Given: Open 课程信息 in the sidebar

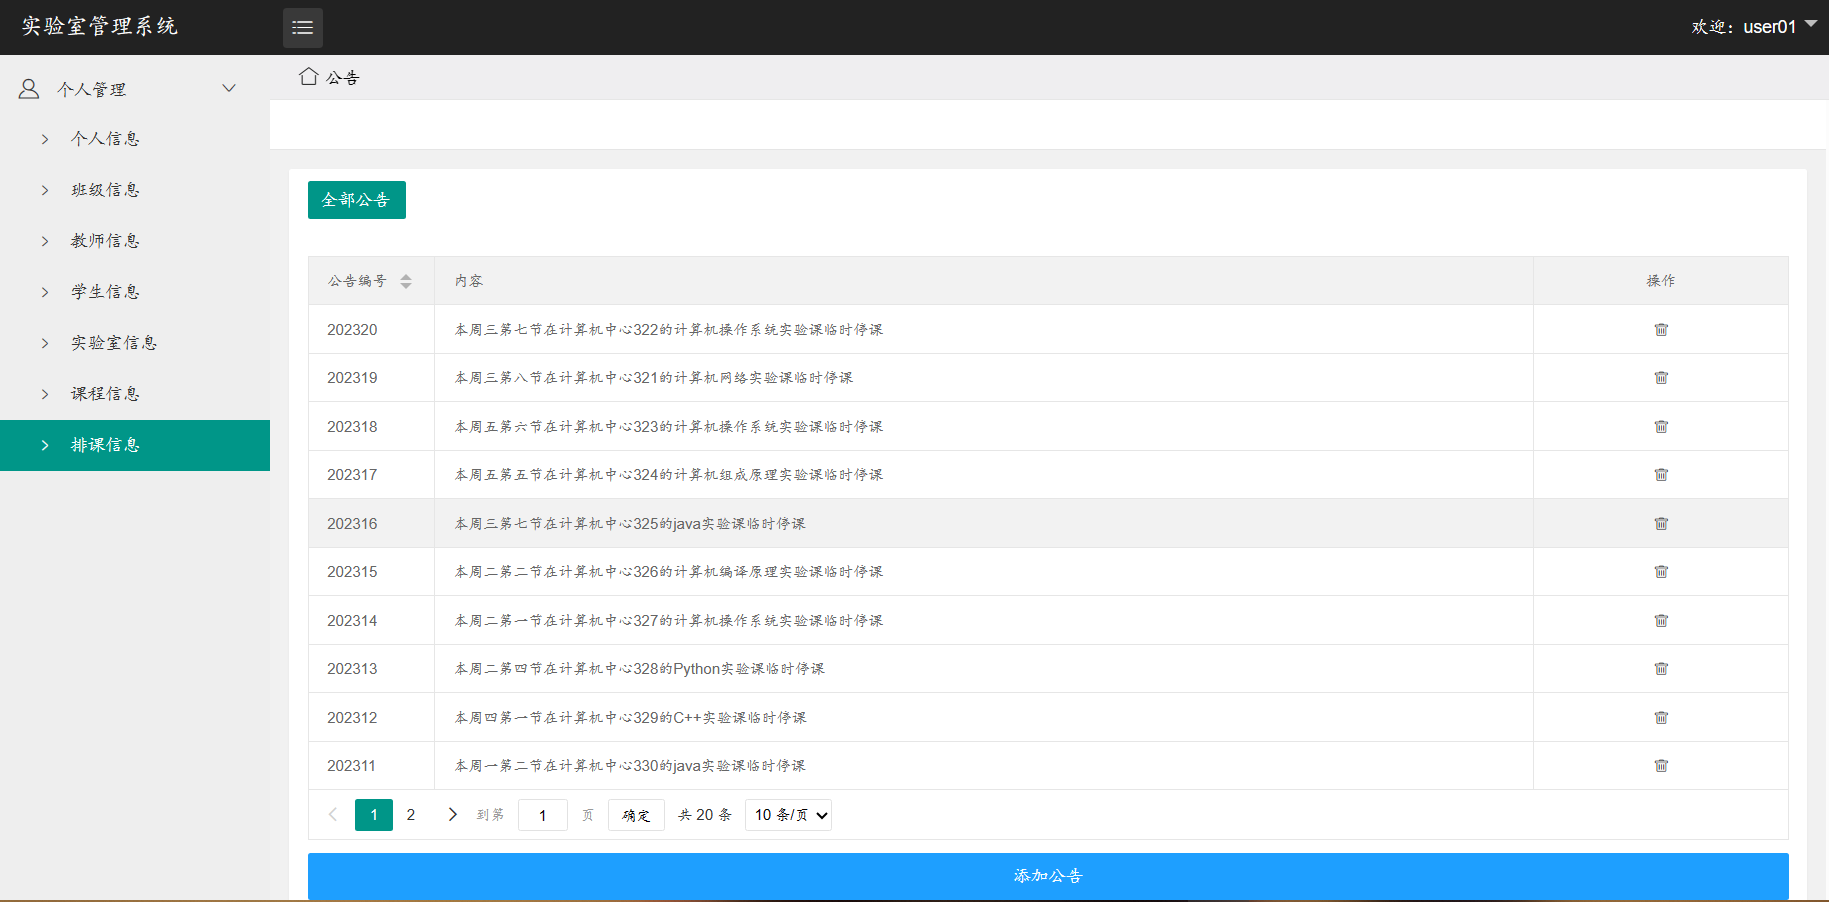Looking at the screenshot, I should click(x=135, y=394).
